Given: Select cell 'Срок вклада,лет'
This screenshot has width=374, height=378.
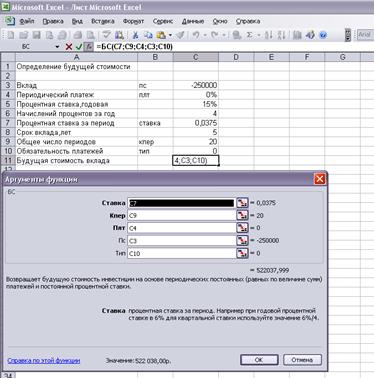Looking at the screenshot, I should (76, 132).
